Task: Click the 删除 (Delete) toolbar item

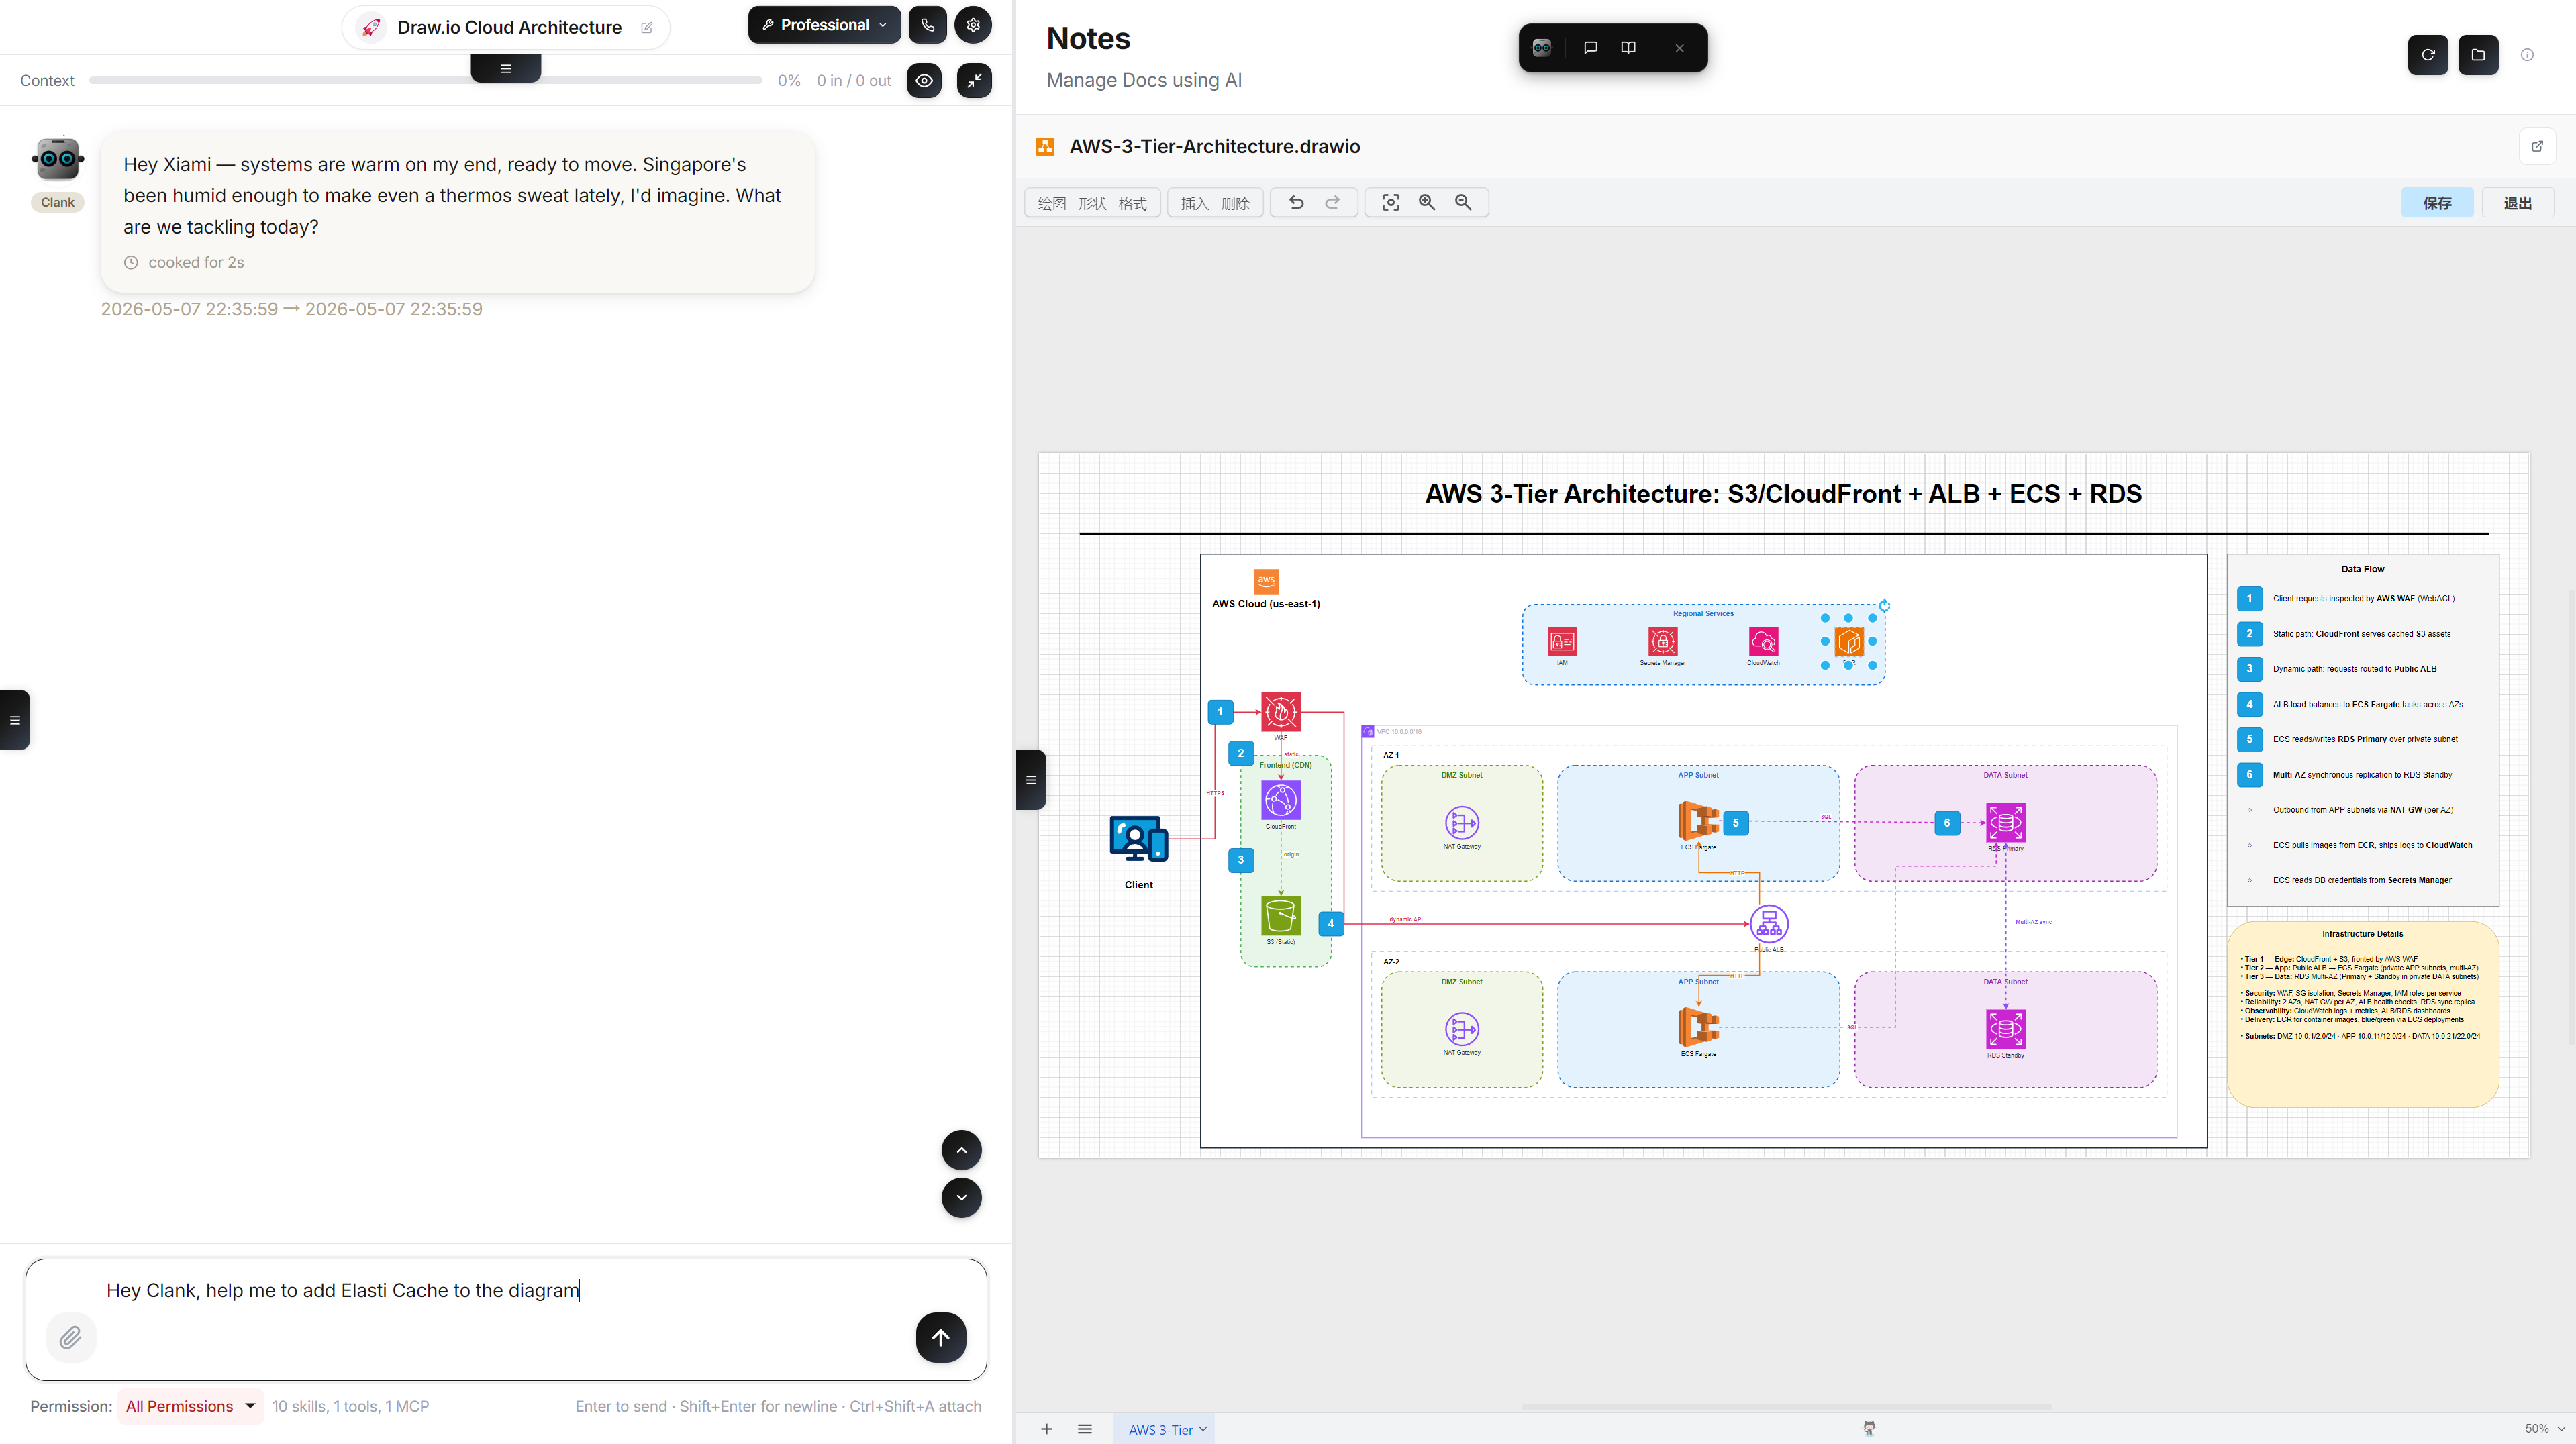Action: click(x=1236, y=203)
